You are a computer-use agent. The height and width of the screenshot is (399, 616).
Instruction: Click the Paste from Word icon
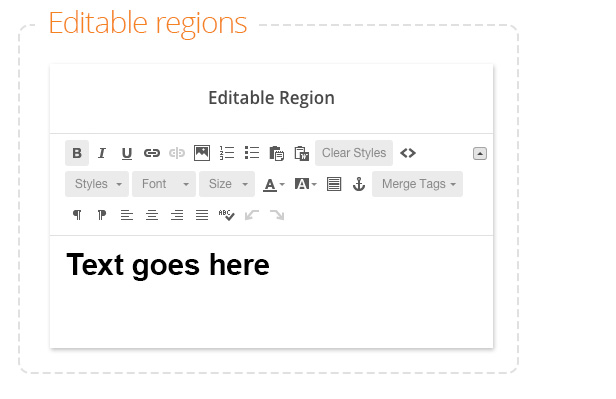(x=302, y=153)
